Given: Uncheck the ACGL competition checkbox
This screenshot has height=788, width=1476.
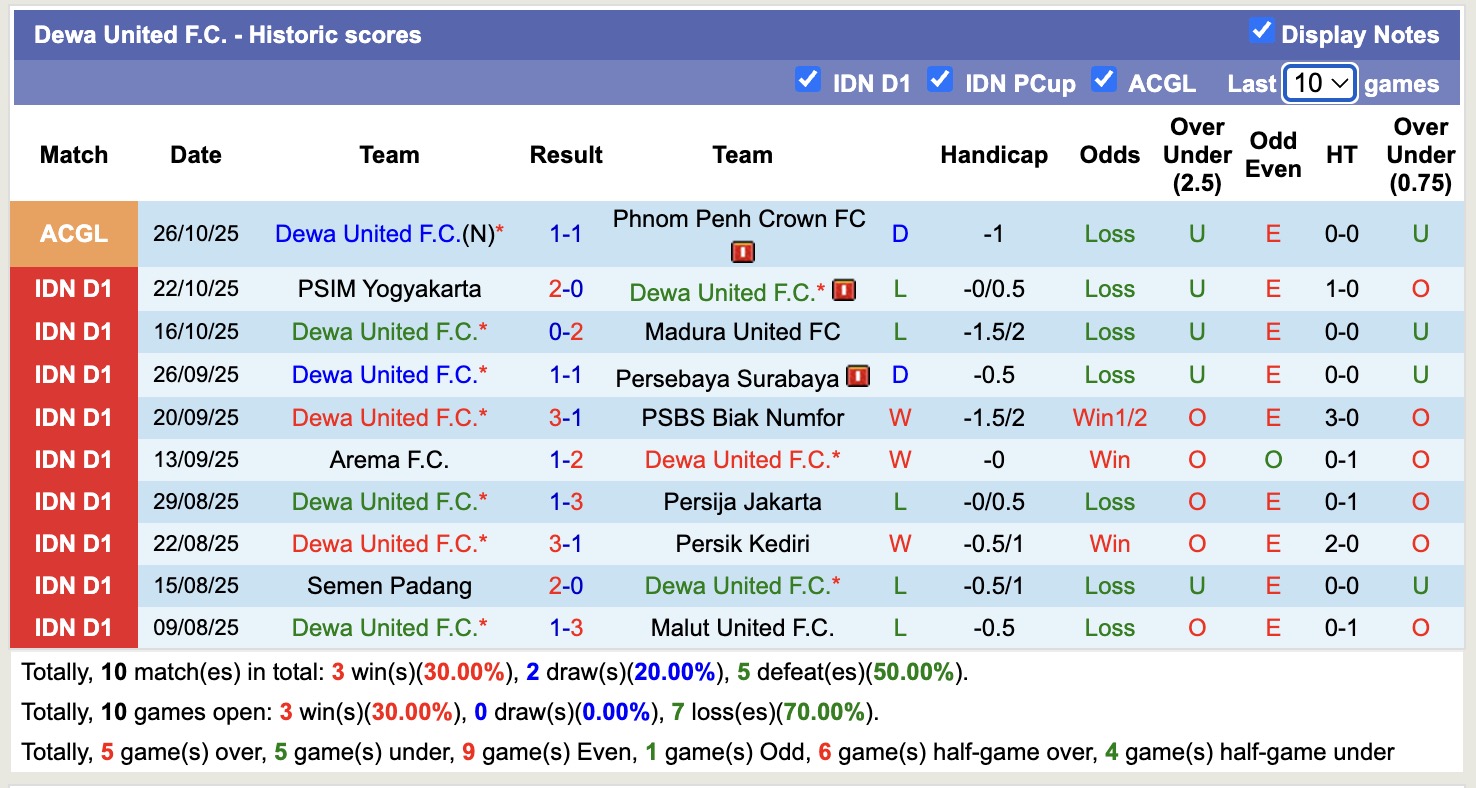Looking at the screenshot, I should click(x=1103, y=80).
